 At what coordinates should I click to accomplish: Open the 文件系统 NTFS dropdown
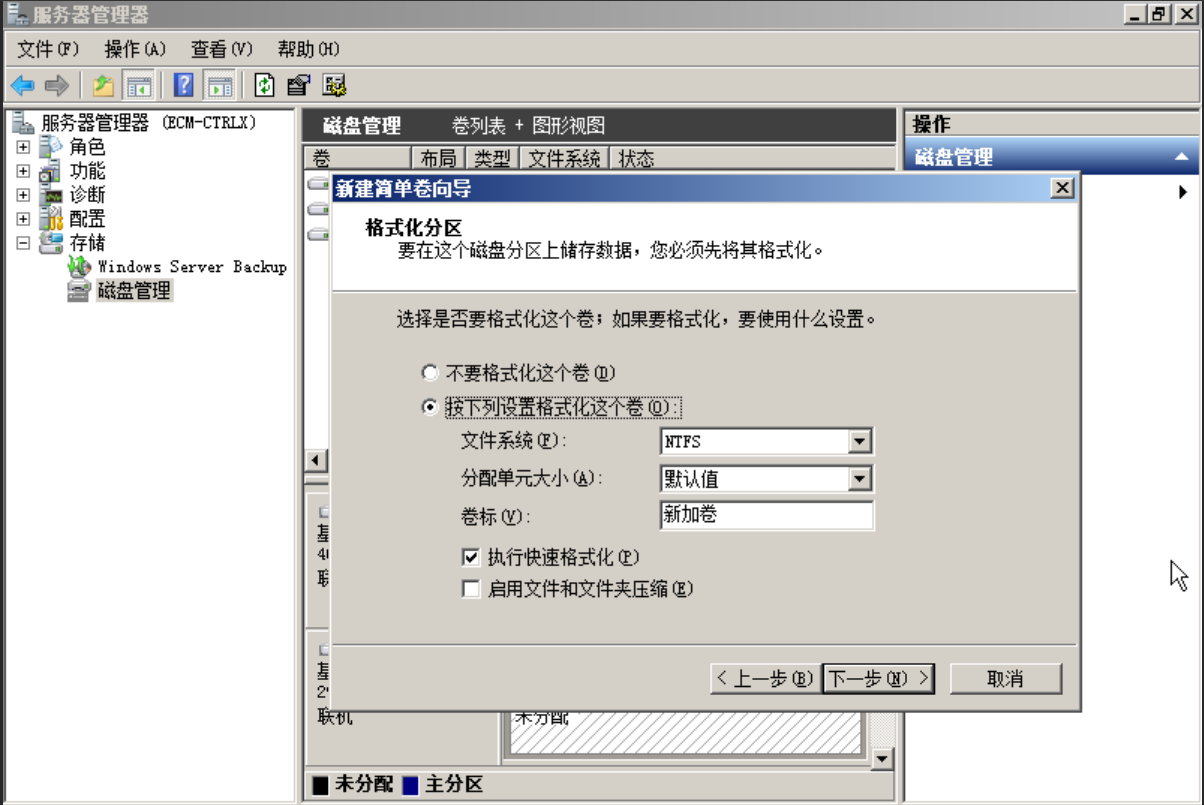pos(860,441)
